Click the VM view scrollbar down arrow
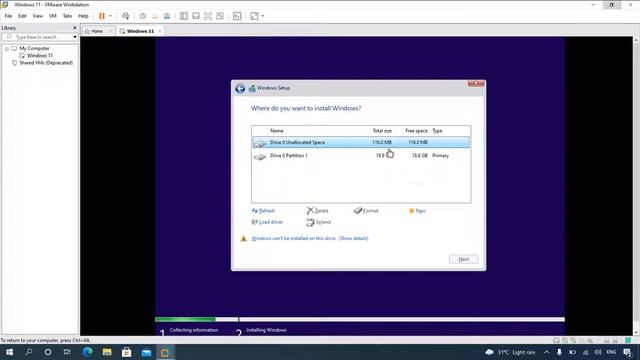The height and width of the screenshot is (360, 640). coord(636,332)
